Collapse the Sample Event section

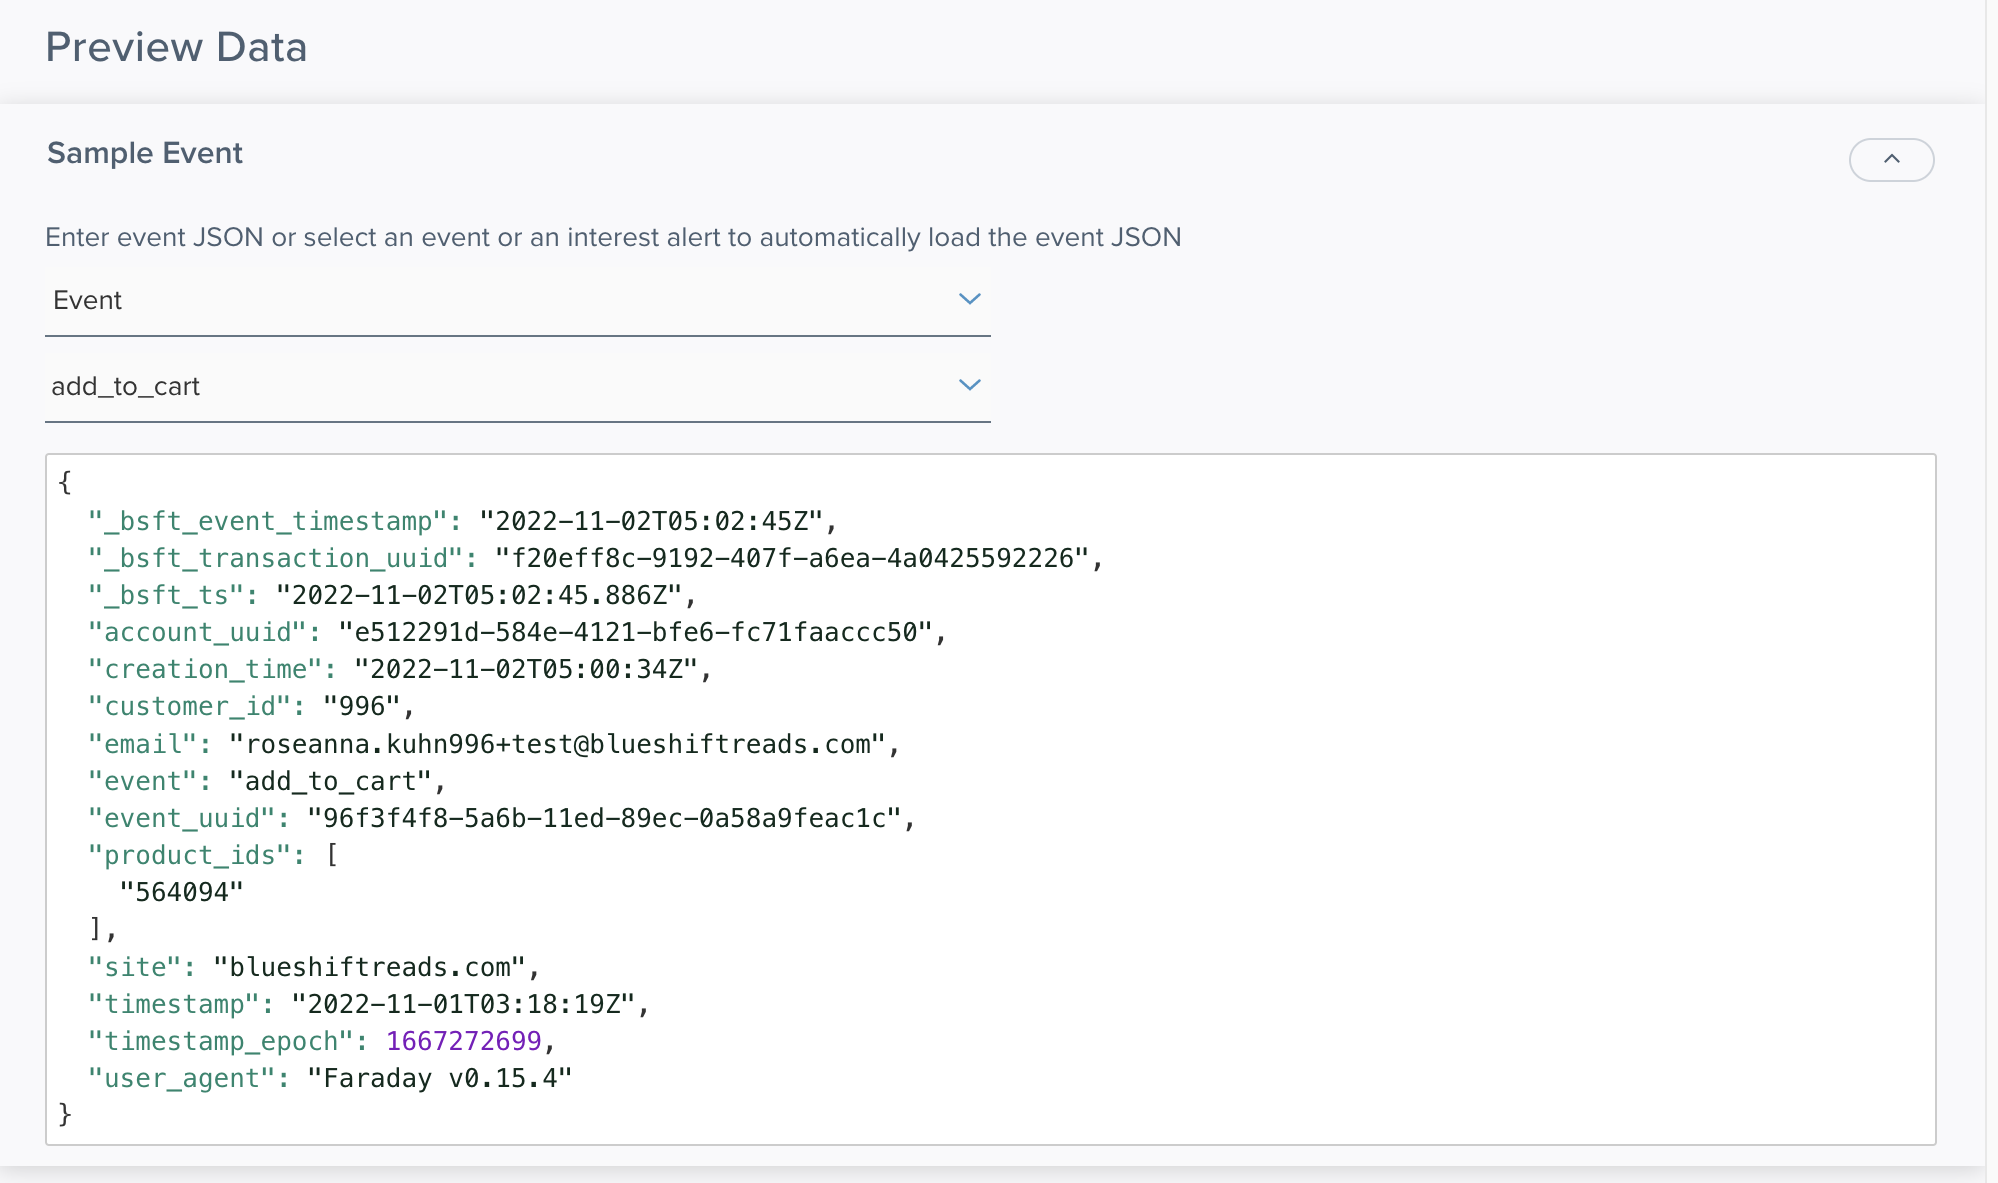pyautogui.click(x=1891, y=160)
